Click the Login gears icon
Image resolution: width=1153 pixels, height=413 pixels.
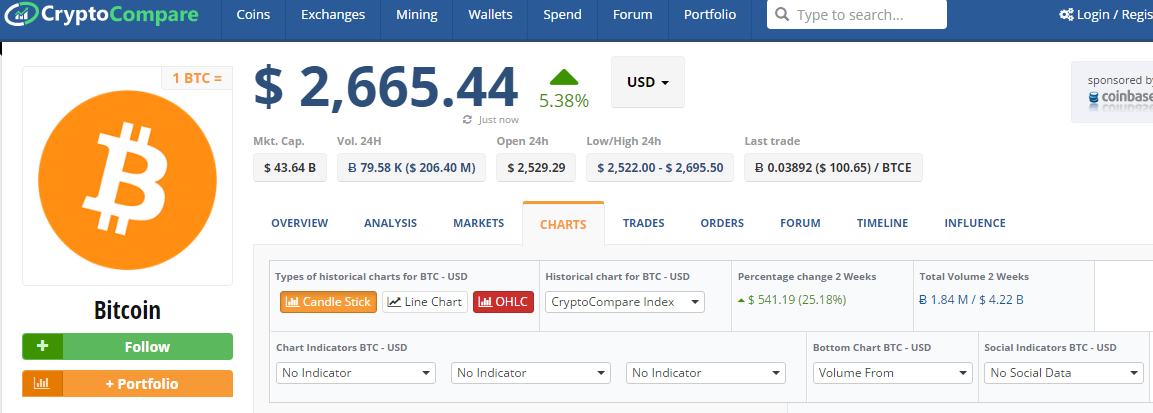1065,14
